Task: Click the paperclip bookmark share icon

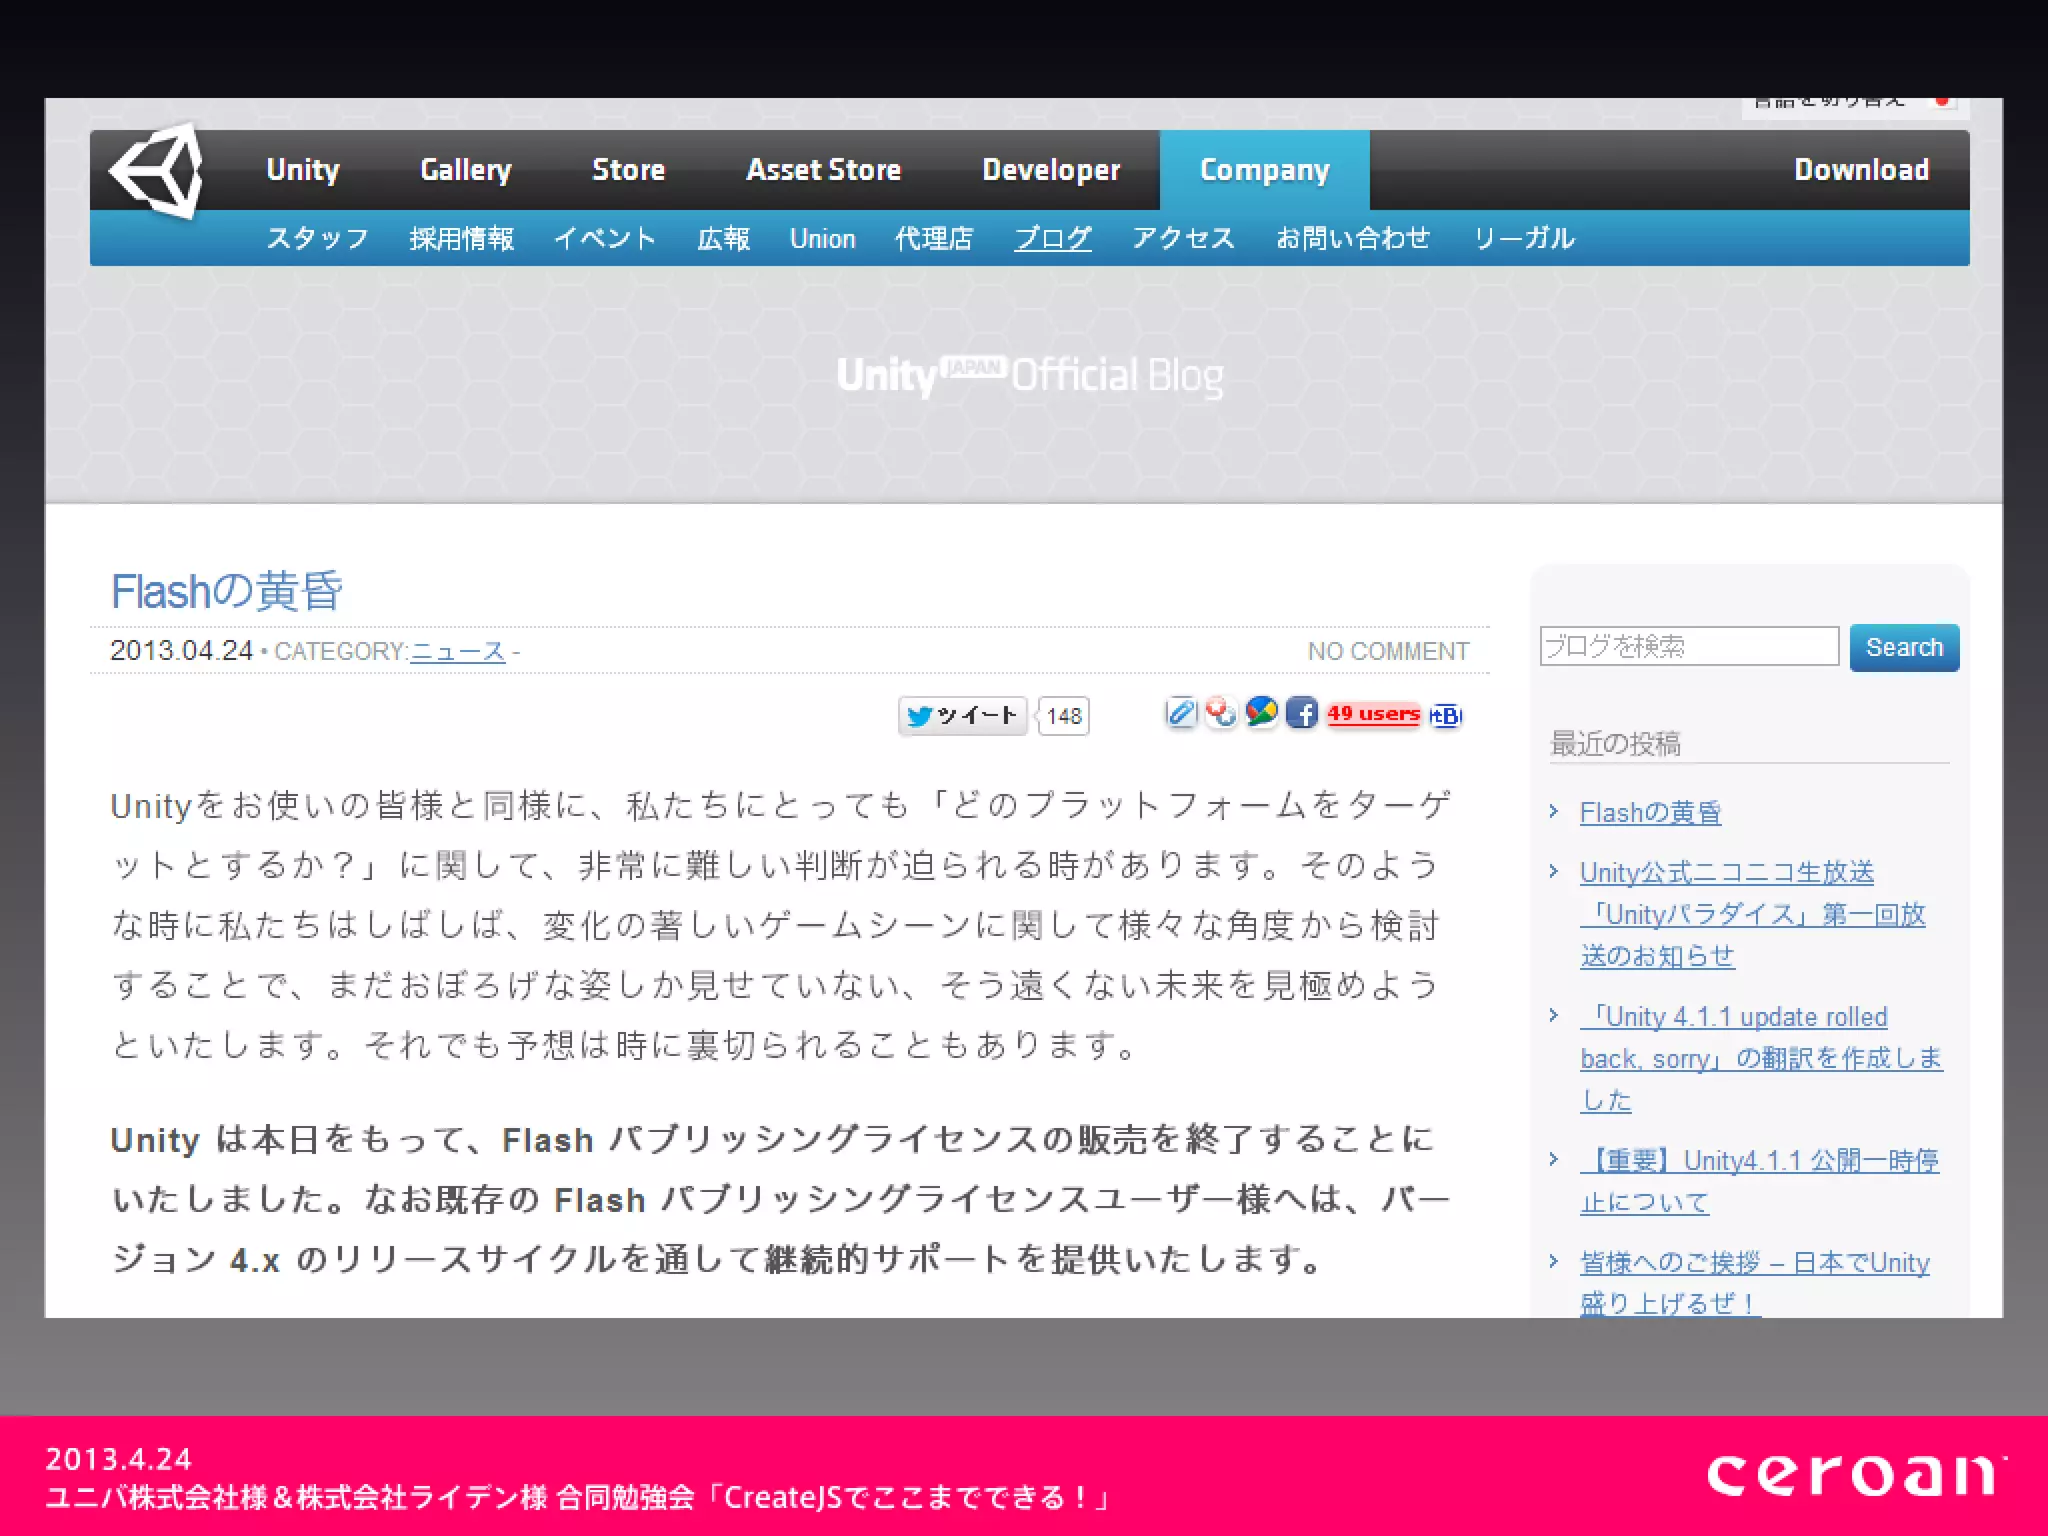Action: [1181, 713]
